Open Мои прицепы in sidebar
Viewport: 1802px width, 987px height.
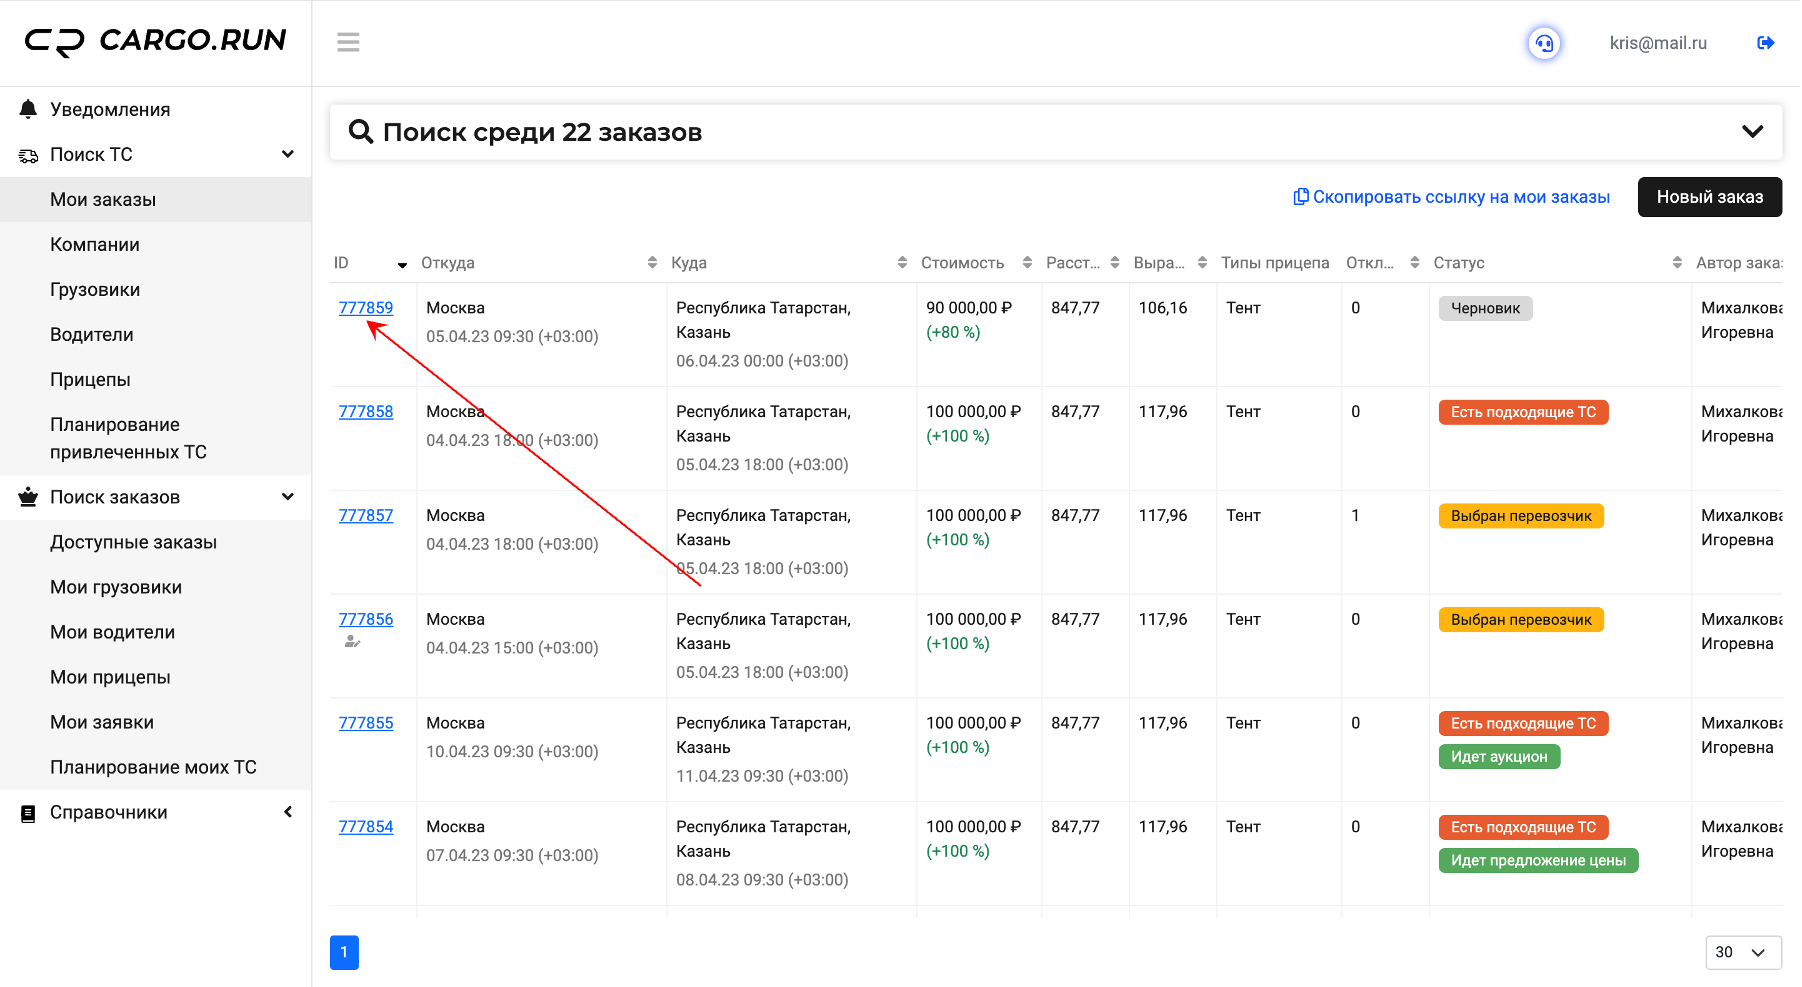coord(156,677)
